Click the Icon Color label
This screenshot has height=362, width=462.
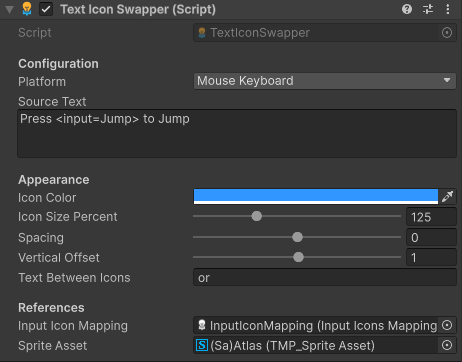click(47, 198)
